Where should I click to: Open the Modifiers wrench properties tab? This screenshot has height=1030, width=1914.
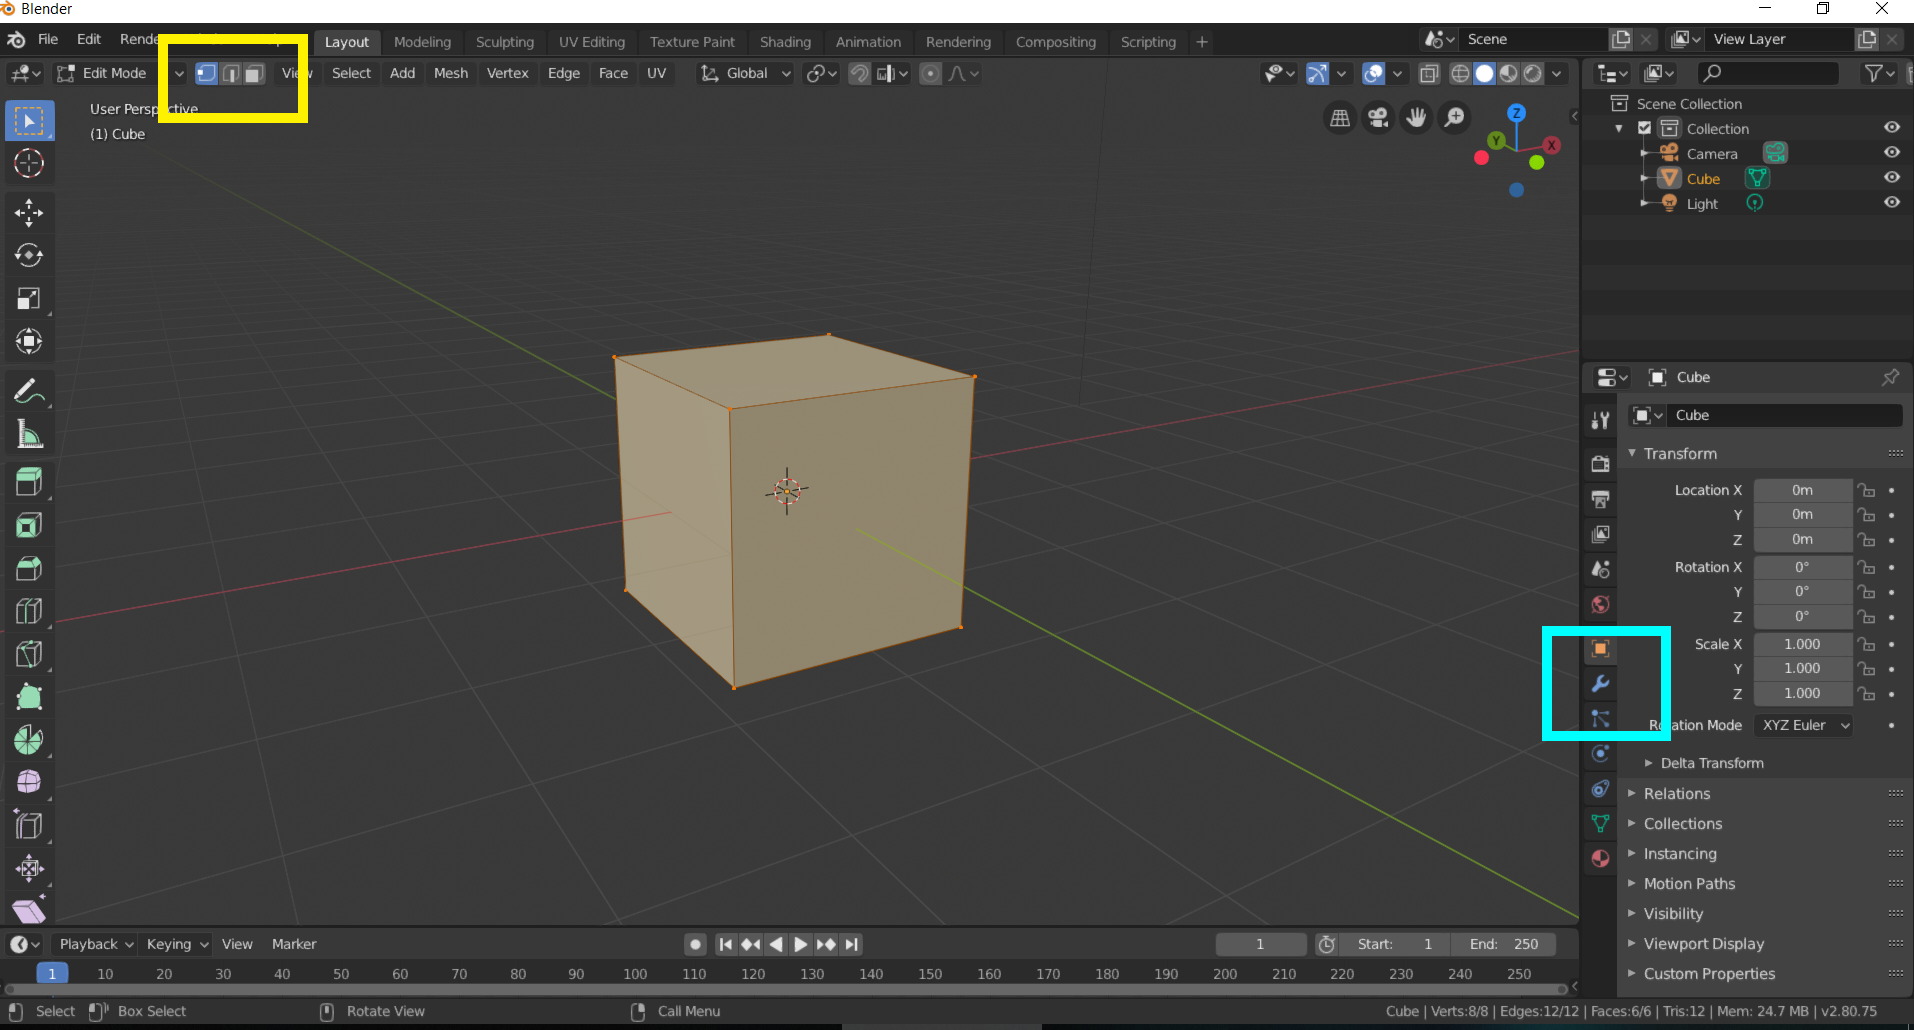click(x=1600, y=684)
